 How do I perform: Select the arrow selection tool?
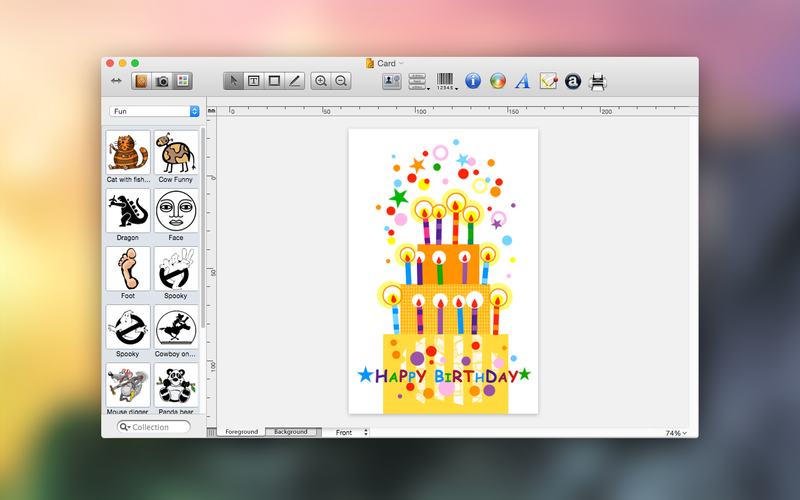pyautogui.click(x=233, y=81)
